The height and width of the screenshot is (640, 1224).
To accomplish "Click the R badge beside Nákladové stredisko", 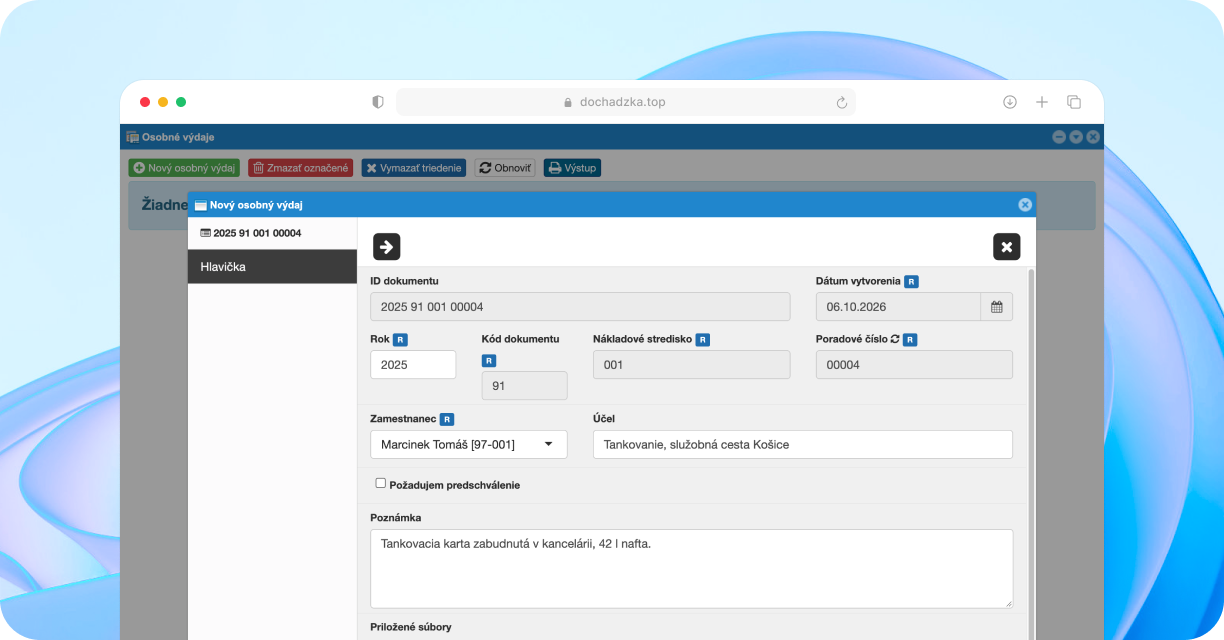I will 703,339.
